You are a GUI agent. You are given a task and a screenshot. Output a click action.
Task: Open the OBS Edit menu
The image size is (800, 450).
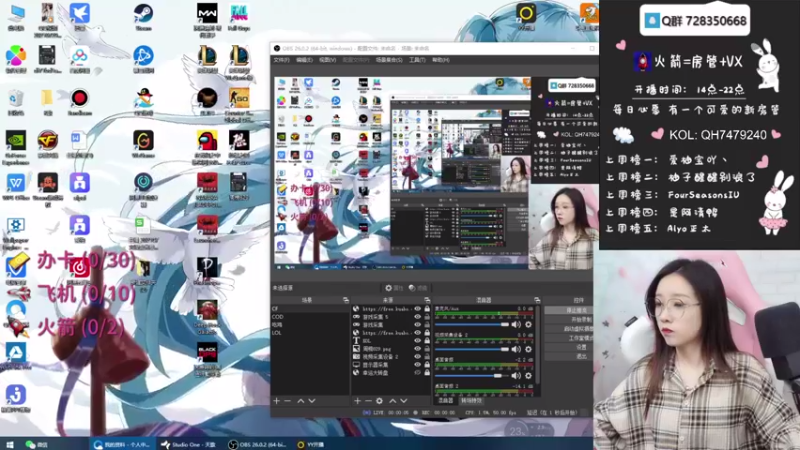[x=304, y=60]
